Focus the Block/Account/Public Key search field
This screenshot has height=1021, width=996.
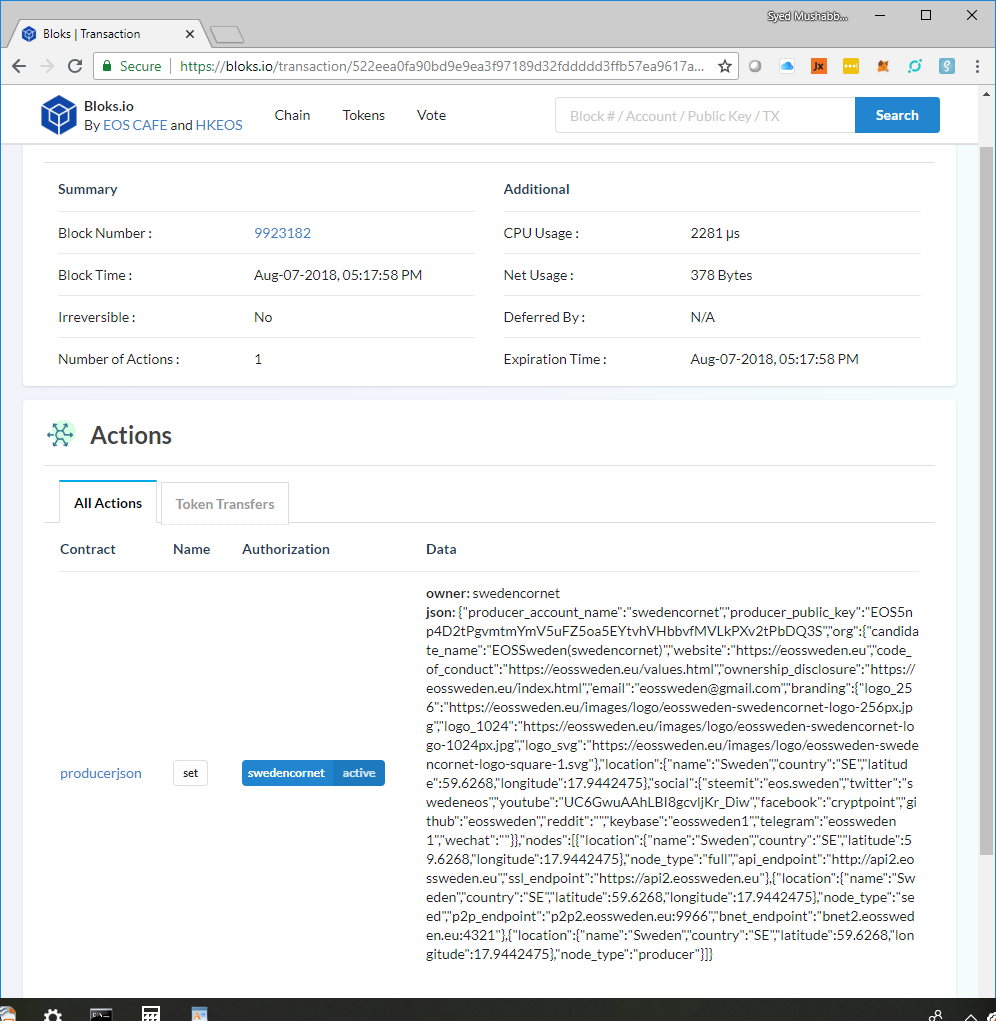705,115
